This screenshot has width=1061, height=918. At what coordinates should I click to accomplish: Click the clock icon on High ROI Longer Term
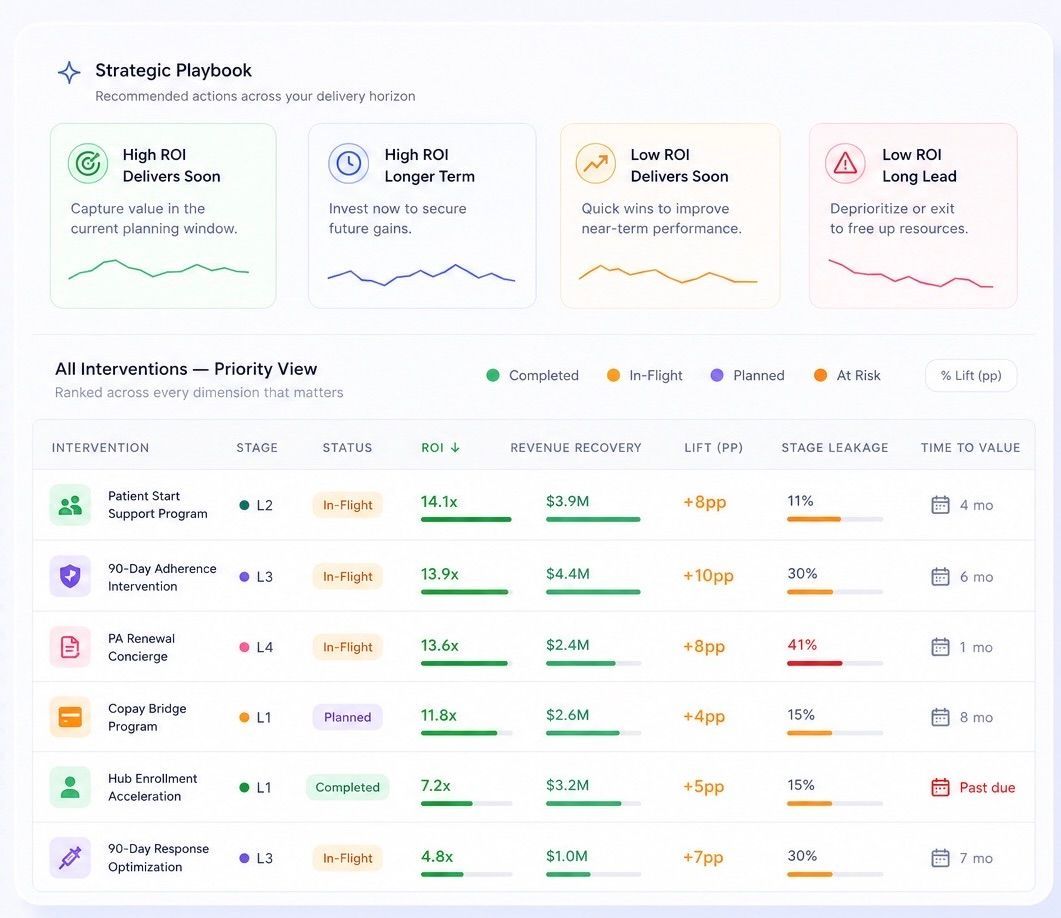(348, 163)
